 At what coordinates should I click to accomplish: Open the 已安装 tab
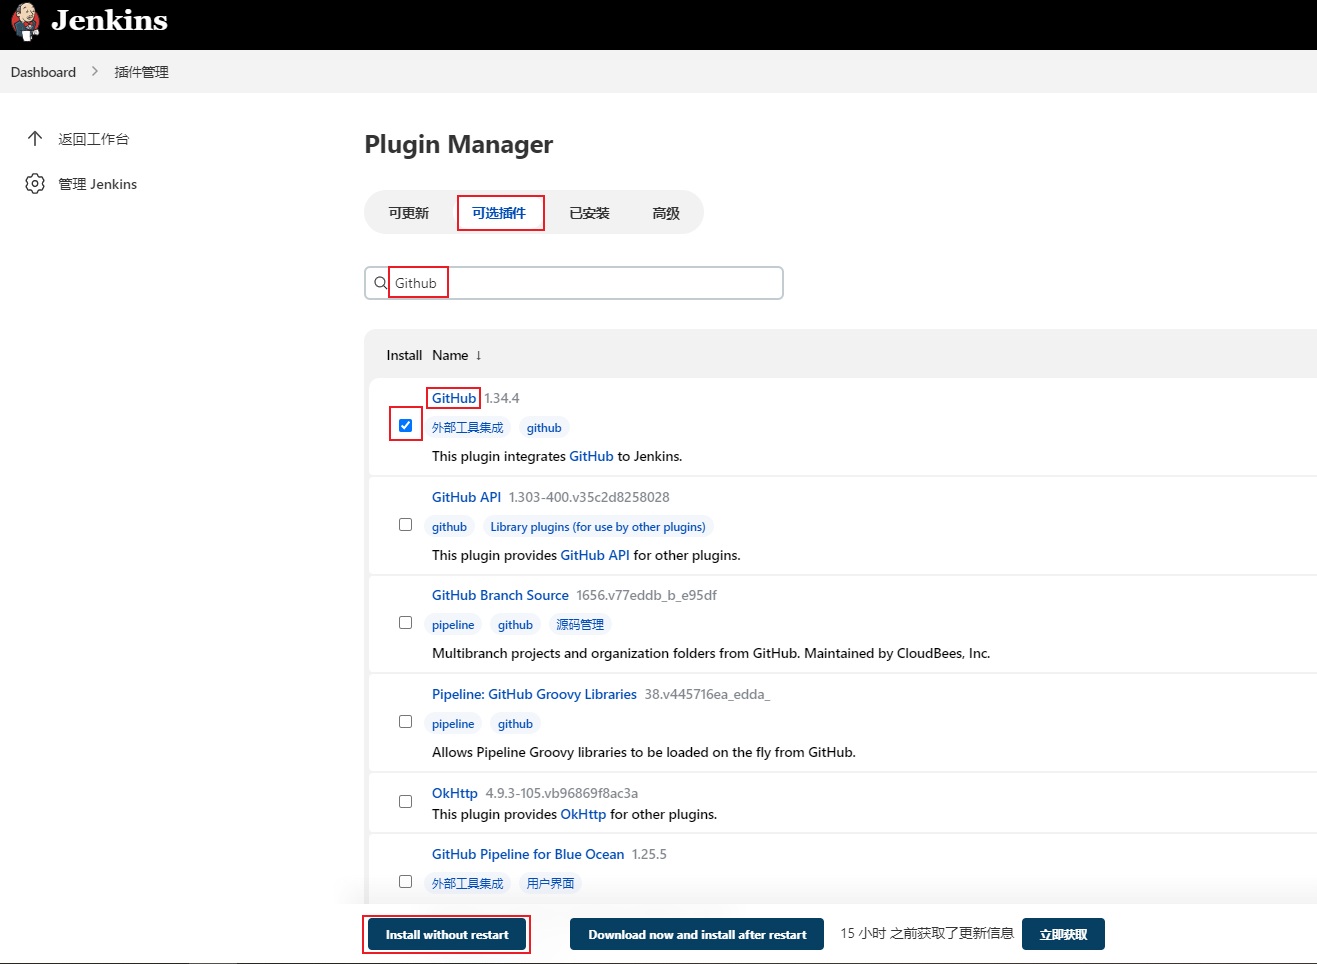589,213
